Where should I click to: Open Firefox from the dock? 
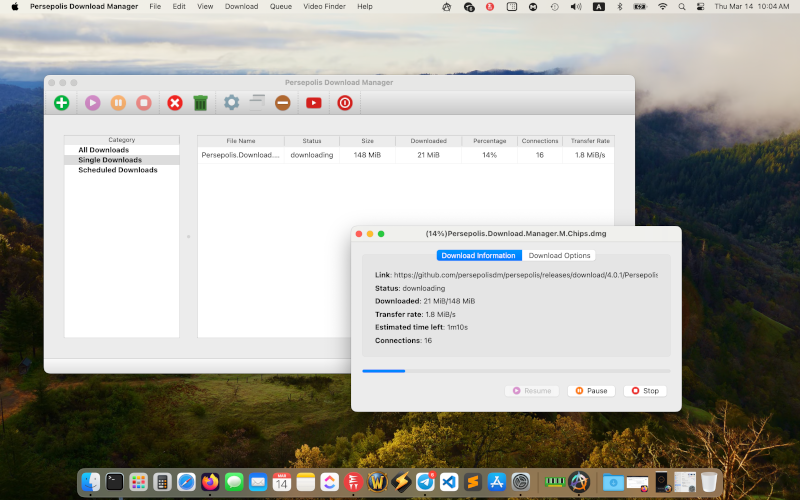pos(210,482)
